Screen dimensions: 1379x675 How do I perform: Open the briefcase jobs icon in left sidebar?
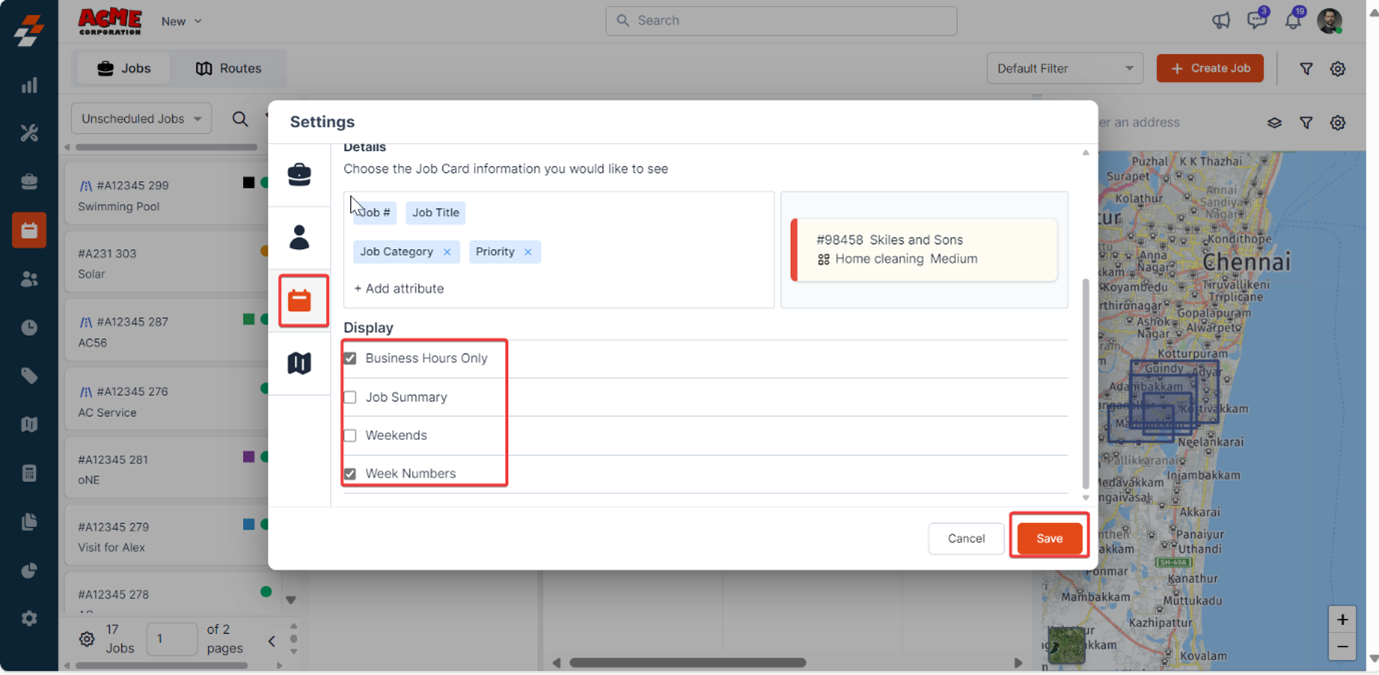point(29,182)
